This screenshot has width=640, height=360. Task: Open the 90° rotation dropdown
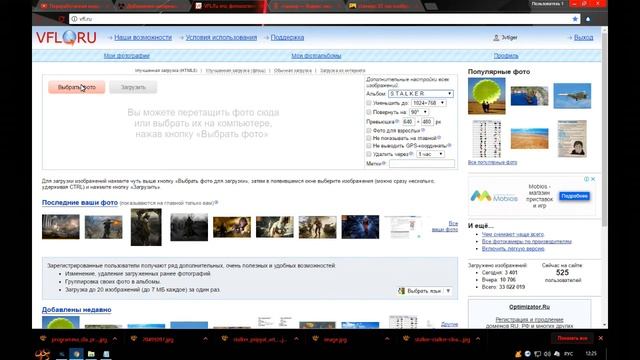(x=419, y=112)
